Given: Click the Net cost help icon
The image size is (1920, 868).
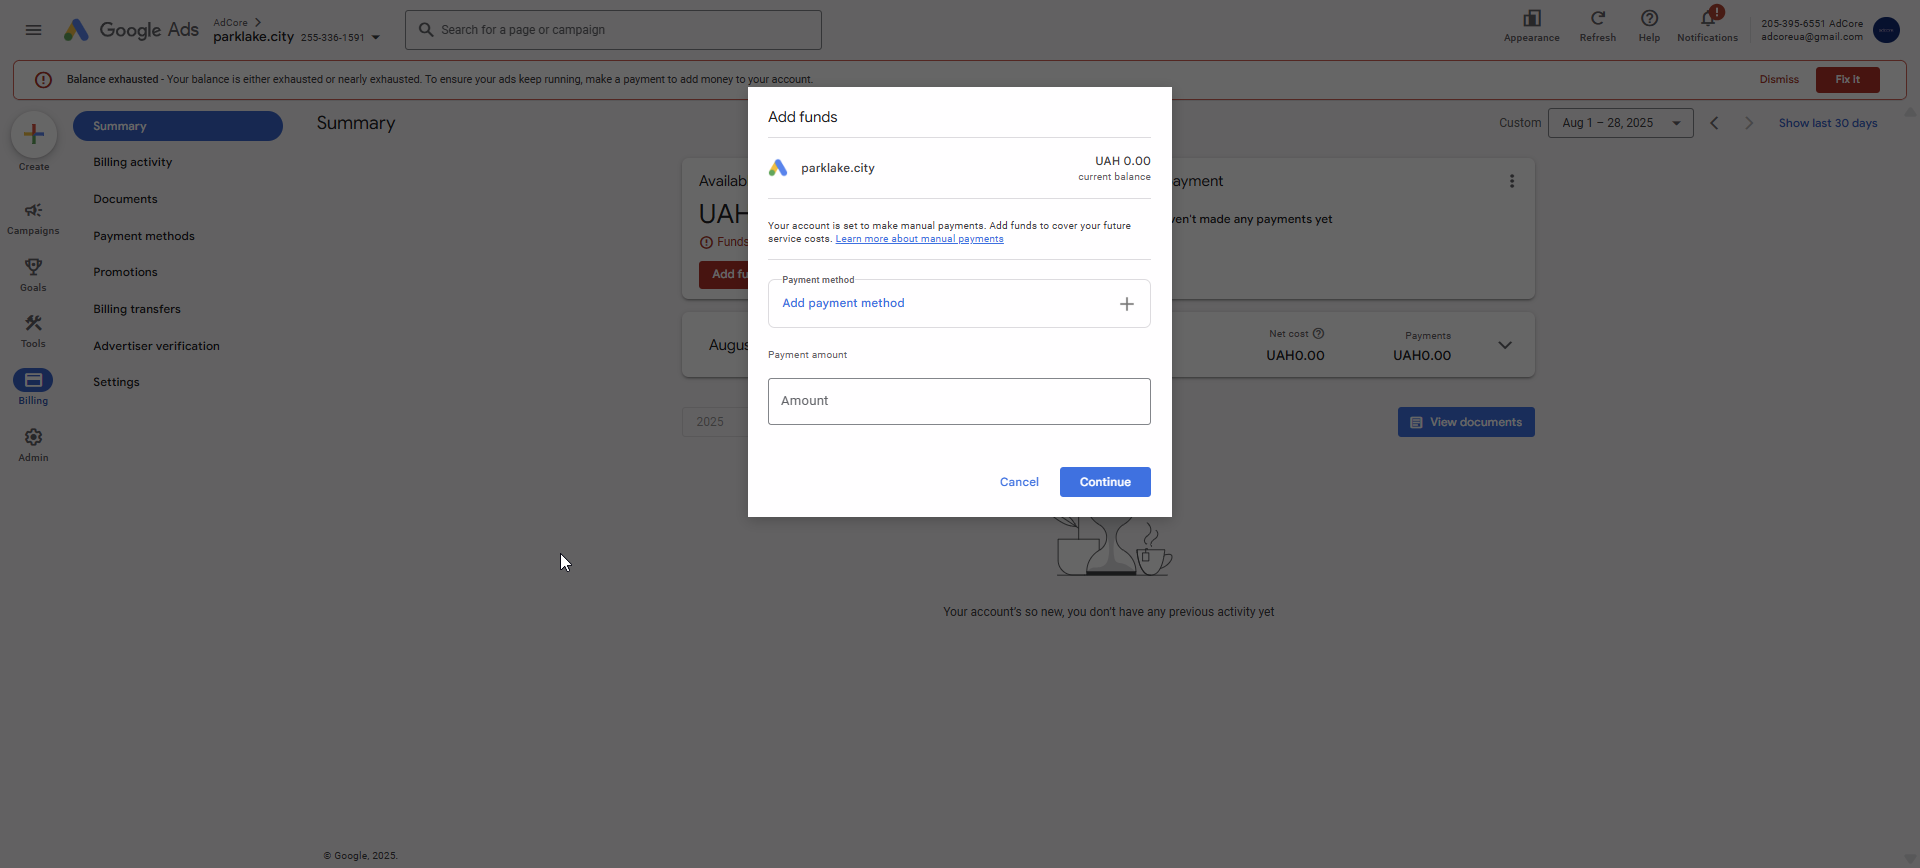Looking at the screenshot, I should tap(1318, 334).
